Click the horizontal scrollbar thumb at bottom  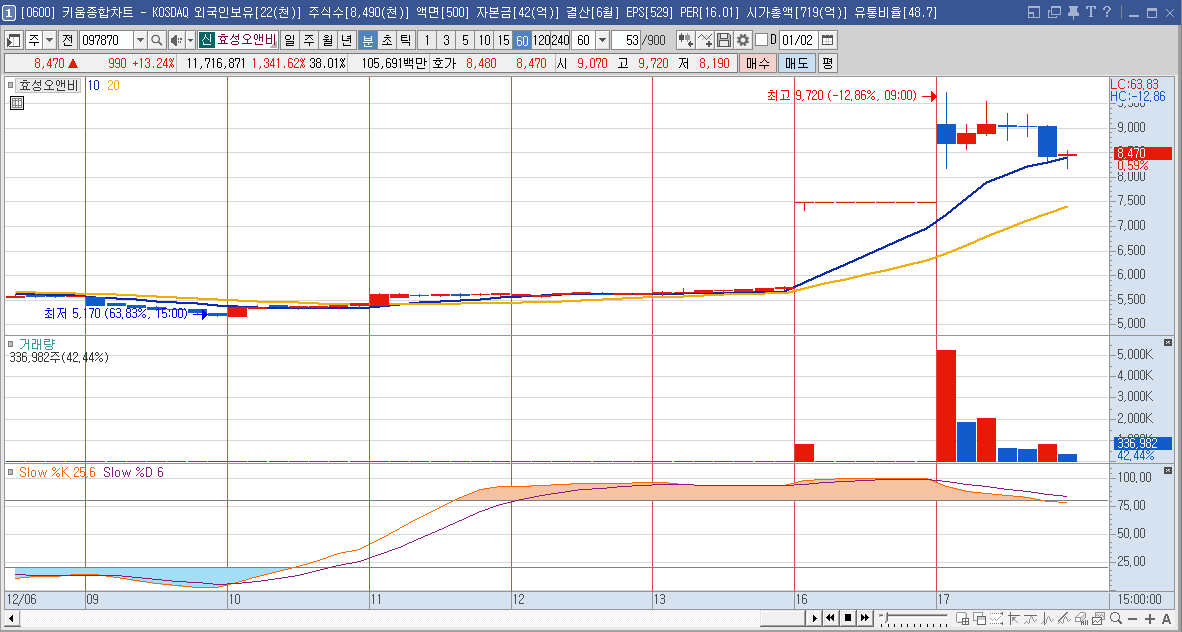(x=782, y=618)
